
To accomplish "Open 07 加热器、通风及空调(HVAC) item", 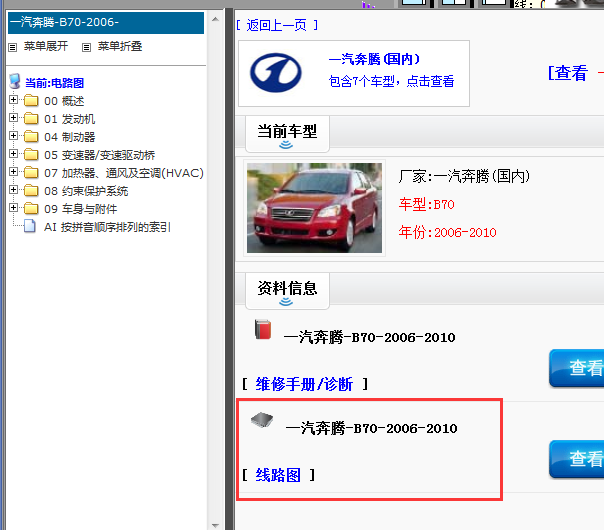I will 124,173.
